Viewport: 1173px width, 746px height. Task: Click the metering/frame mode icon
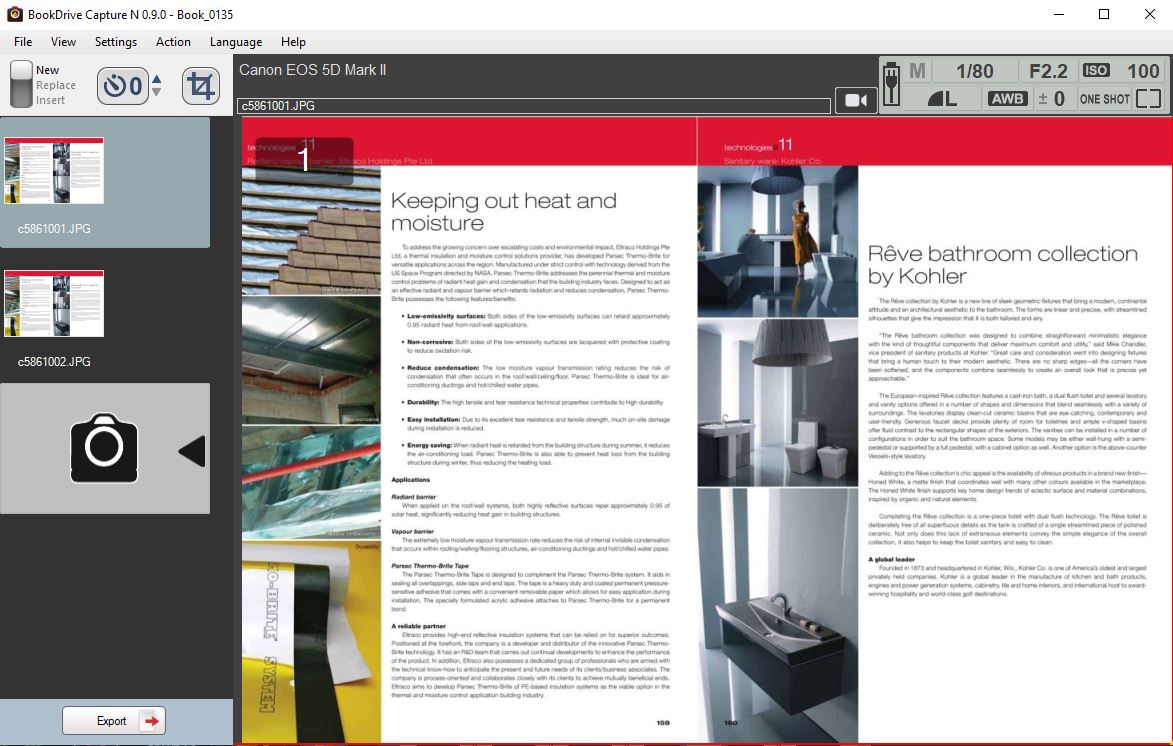[x=1148, y=98]
